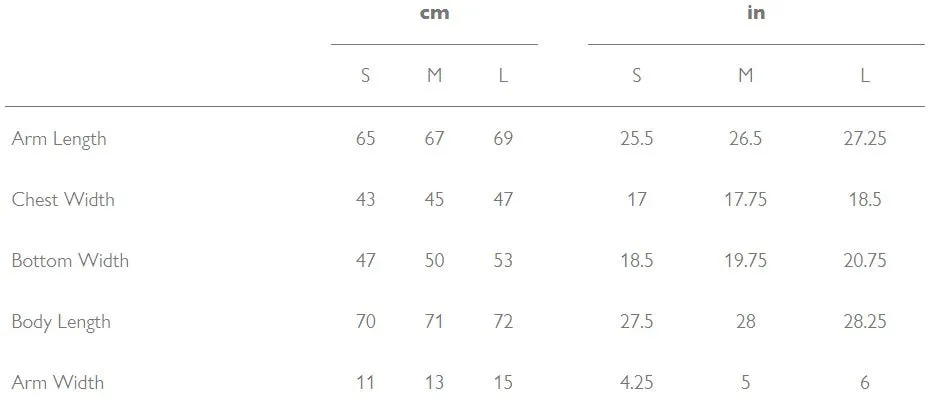The width and height of the screenshot is (933, 401).
Task: Click the S column under in
Action: pyautogui.click(x=637, y=76)
